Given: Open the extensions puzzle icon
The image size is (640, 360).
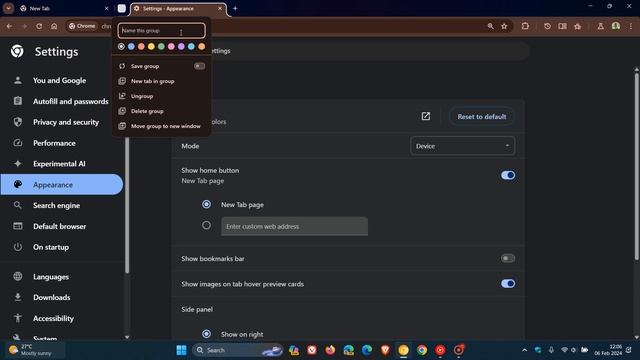Looking at the screenshot, I should click(525, 26).
